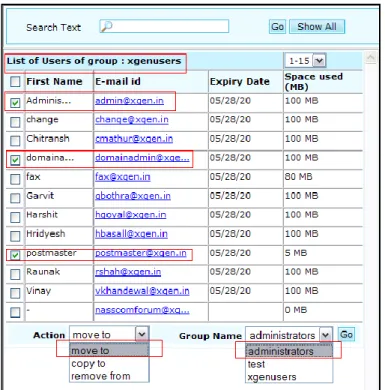
Task: Select 'test' in the Group Name list
Action: pos(289,364)
